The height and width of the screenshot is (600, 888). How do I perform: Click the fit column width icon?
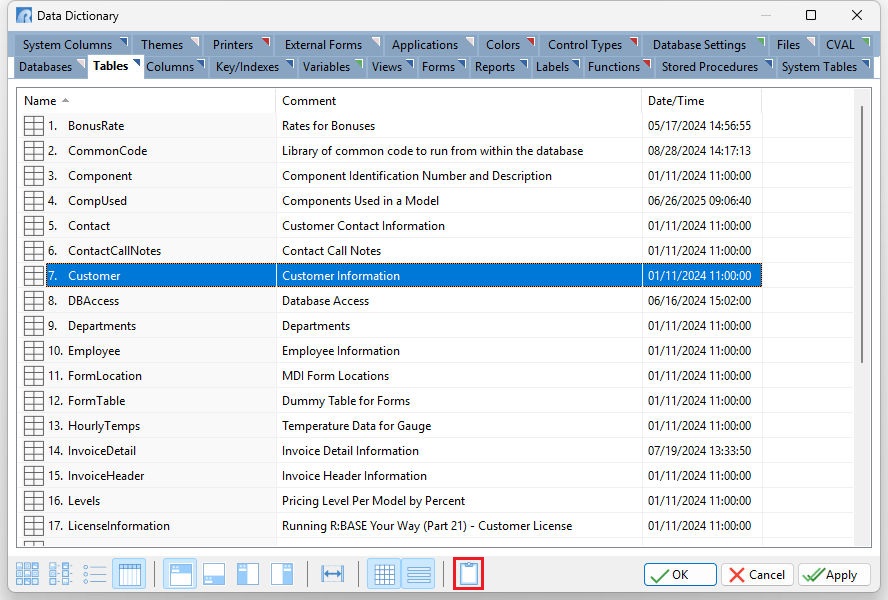tap(334, 574)
